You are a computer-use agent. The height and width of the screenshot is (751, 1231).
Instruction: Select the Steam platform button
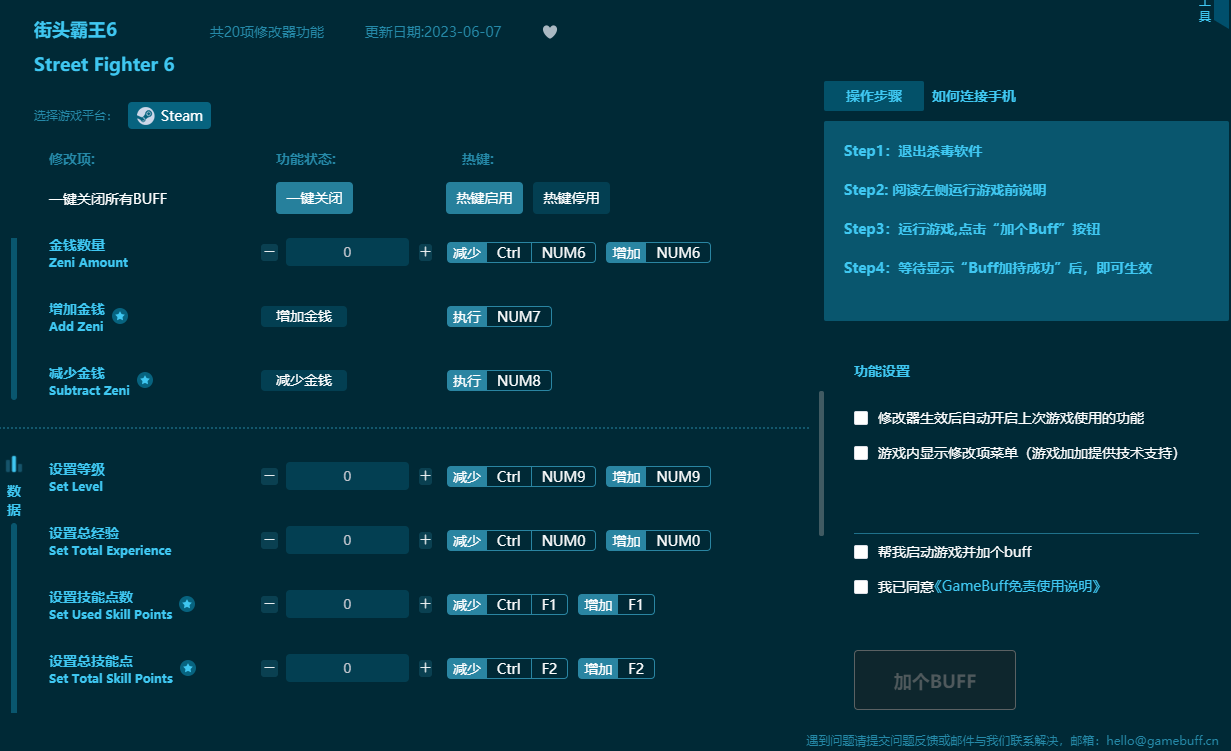click(170, 116)
